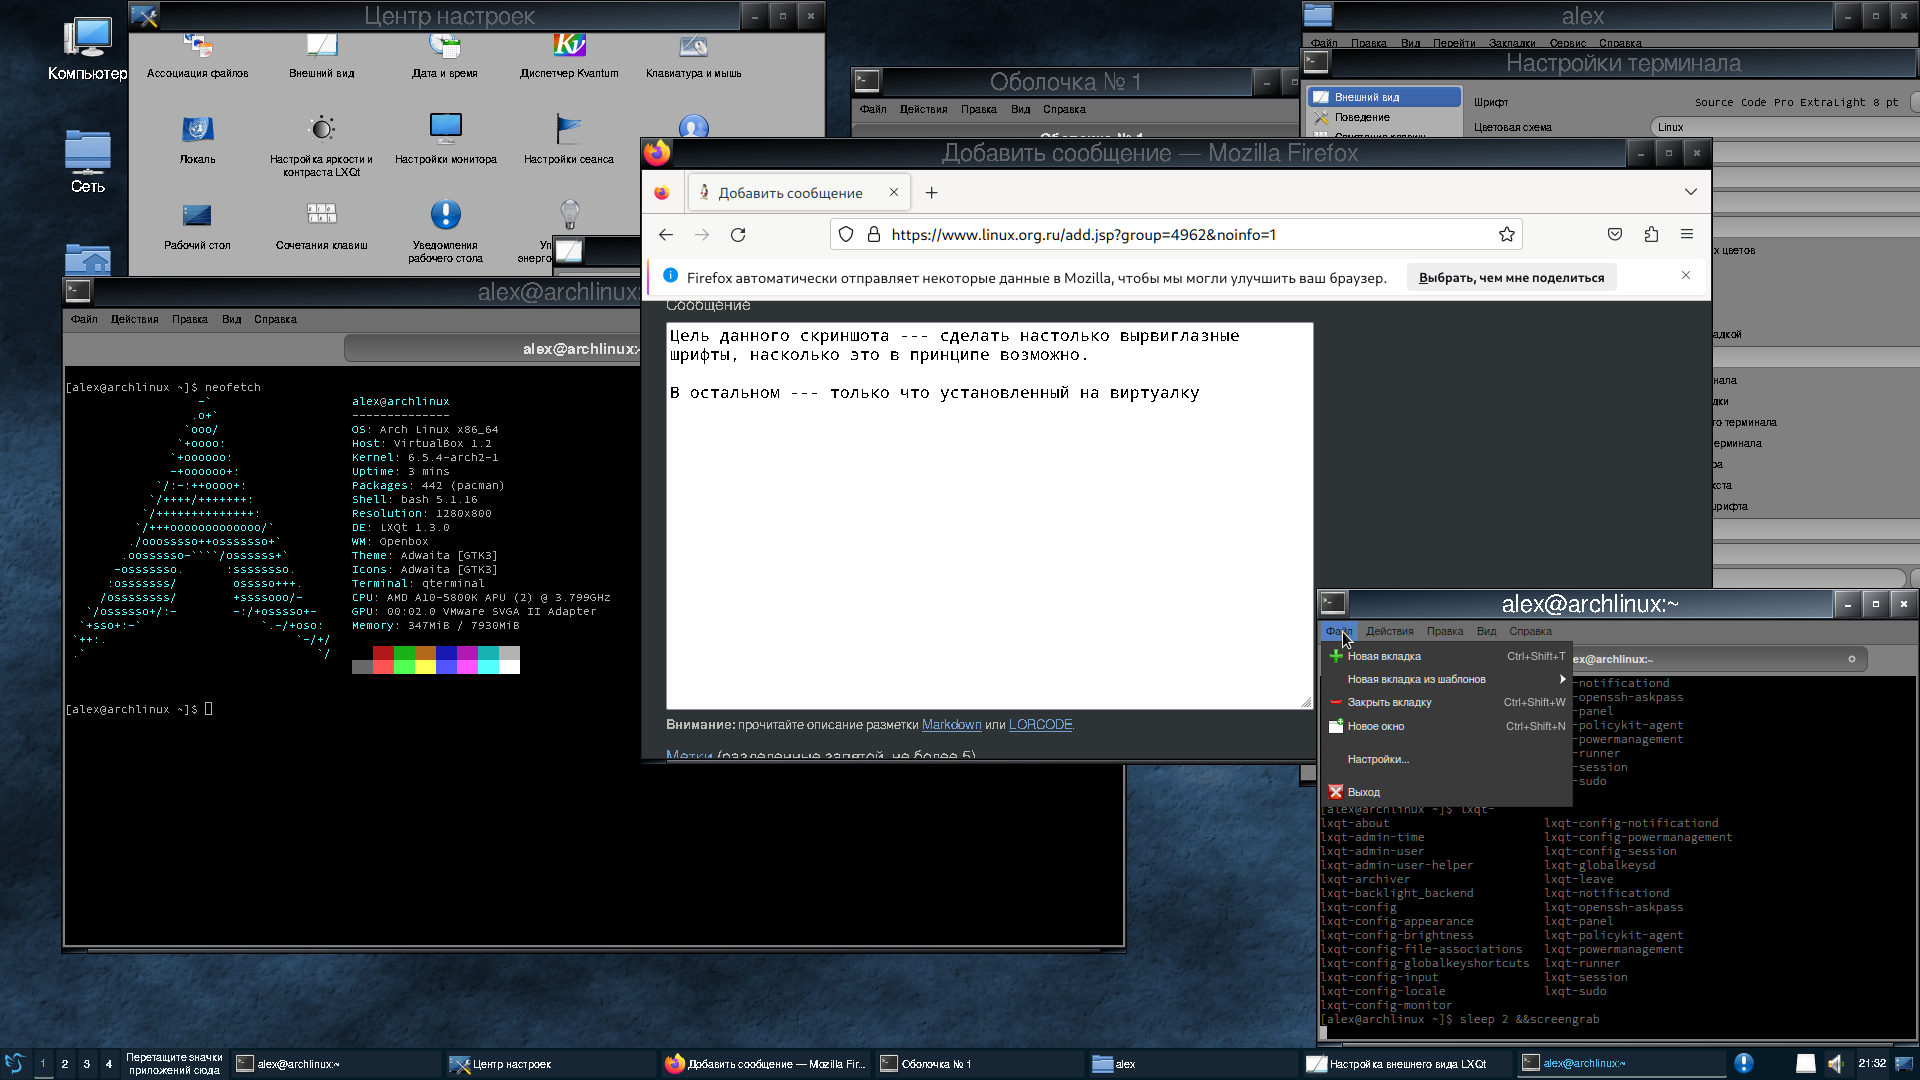Open the volume control in the system tray
The image size is (1920, 1080).
pyautogui.click(x=1835, y=1063)
